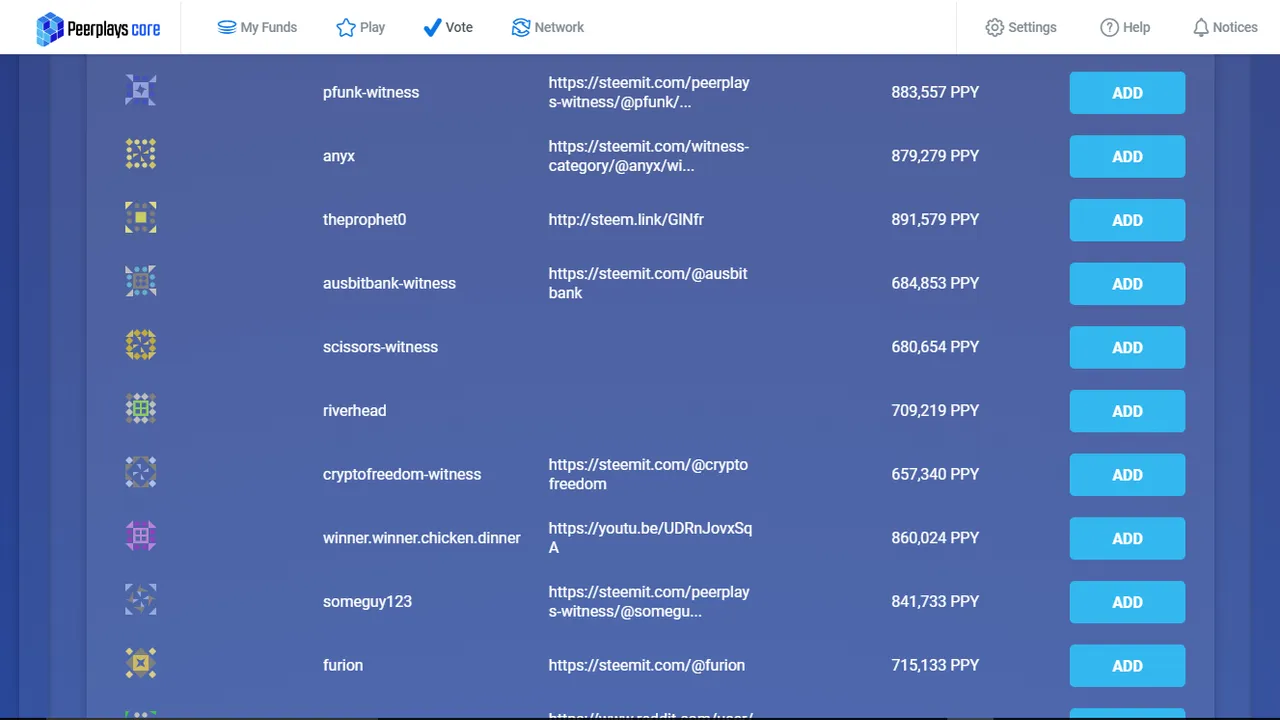
Task: Add someguy123 to votes
Action: click(1127, 602)
